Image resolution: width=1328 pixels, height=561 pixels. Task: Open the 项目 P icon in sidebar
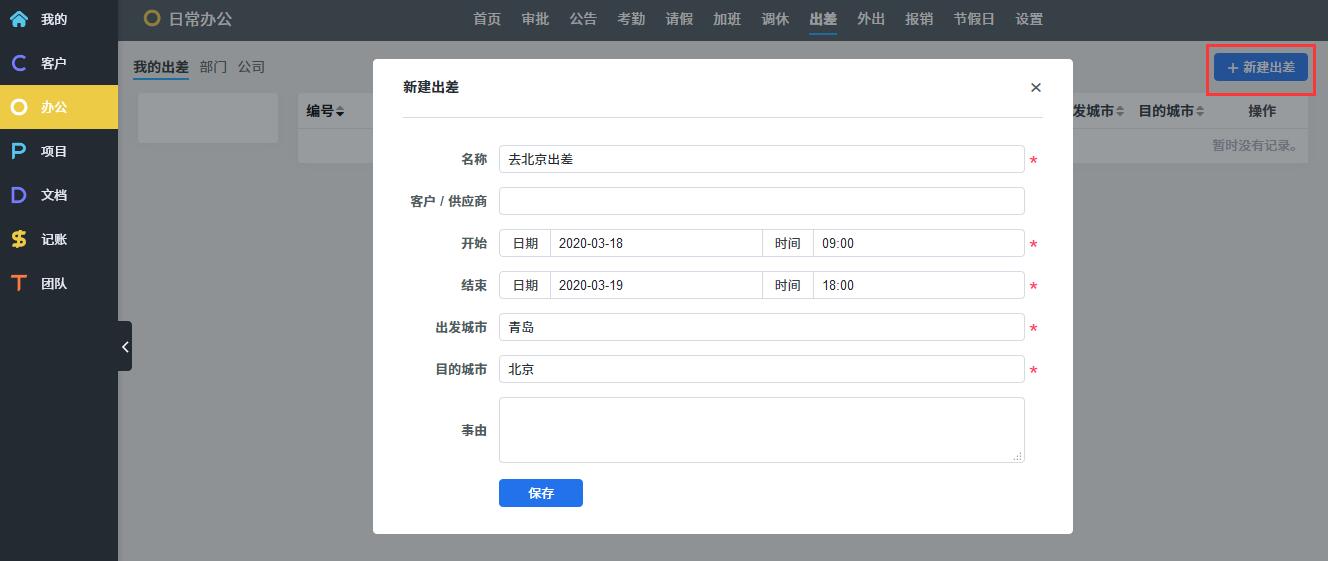pyautogui.click(x=19, y=151)
